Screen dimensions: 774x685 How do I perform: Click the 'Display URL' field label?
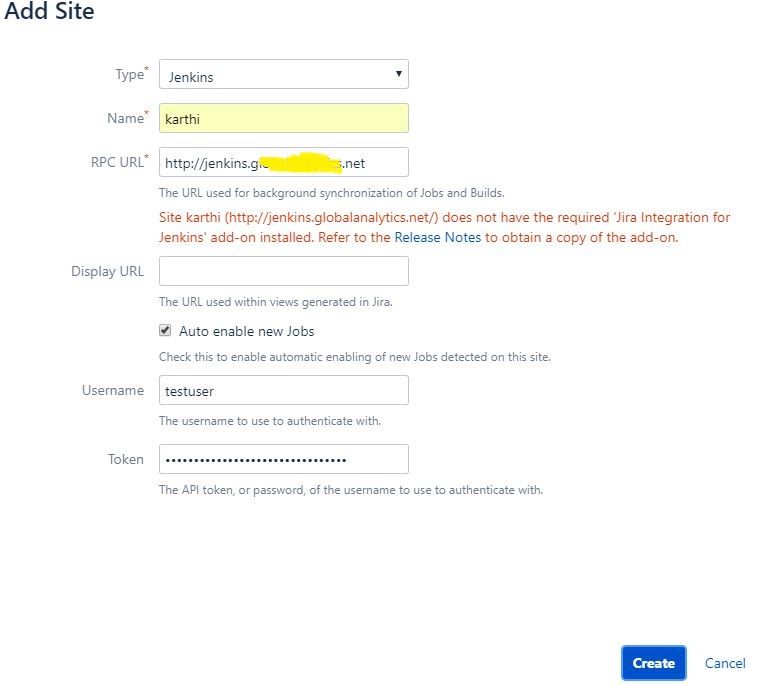(108, 271)
